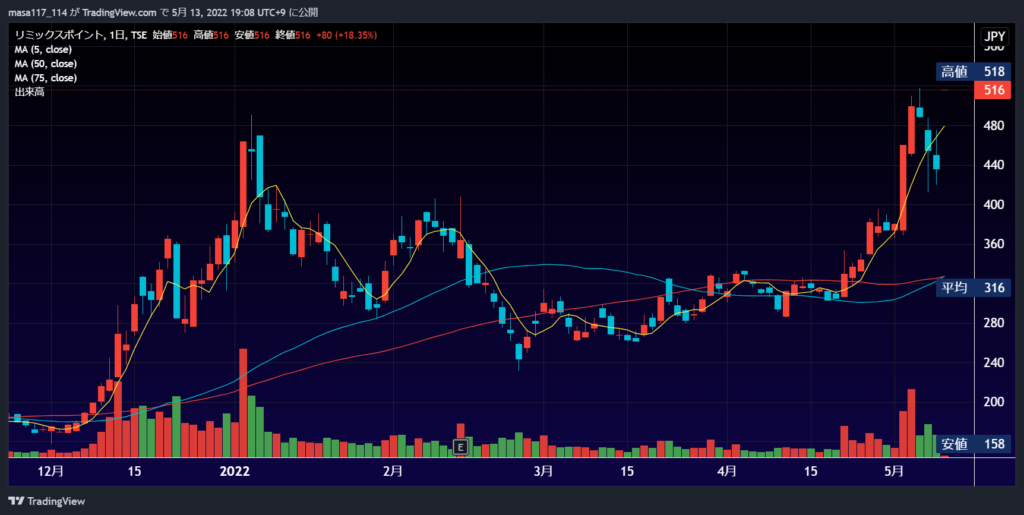Screen dimensions: 1024x515
Task: Click the 2022 label on the time axis
Action: pos(234,471)
